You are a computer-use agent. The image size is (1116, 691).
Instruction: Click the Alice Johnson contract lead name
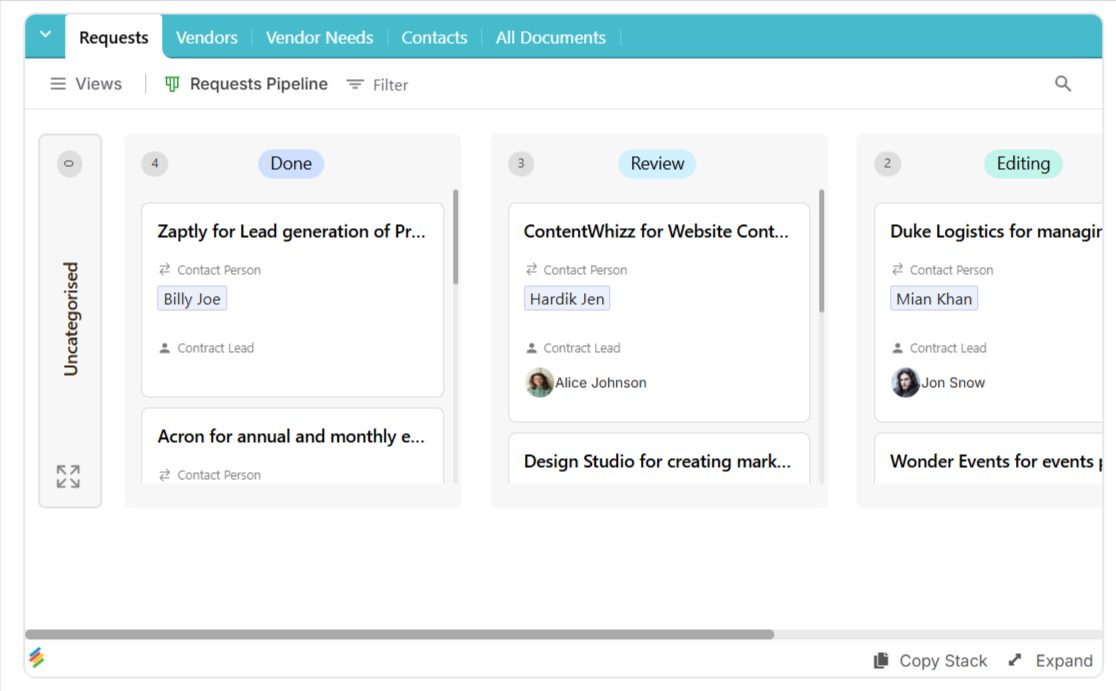click(601, 383)
